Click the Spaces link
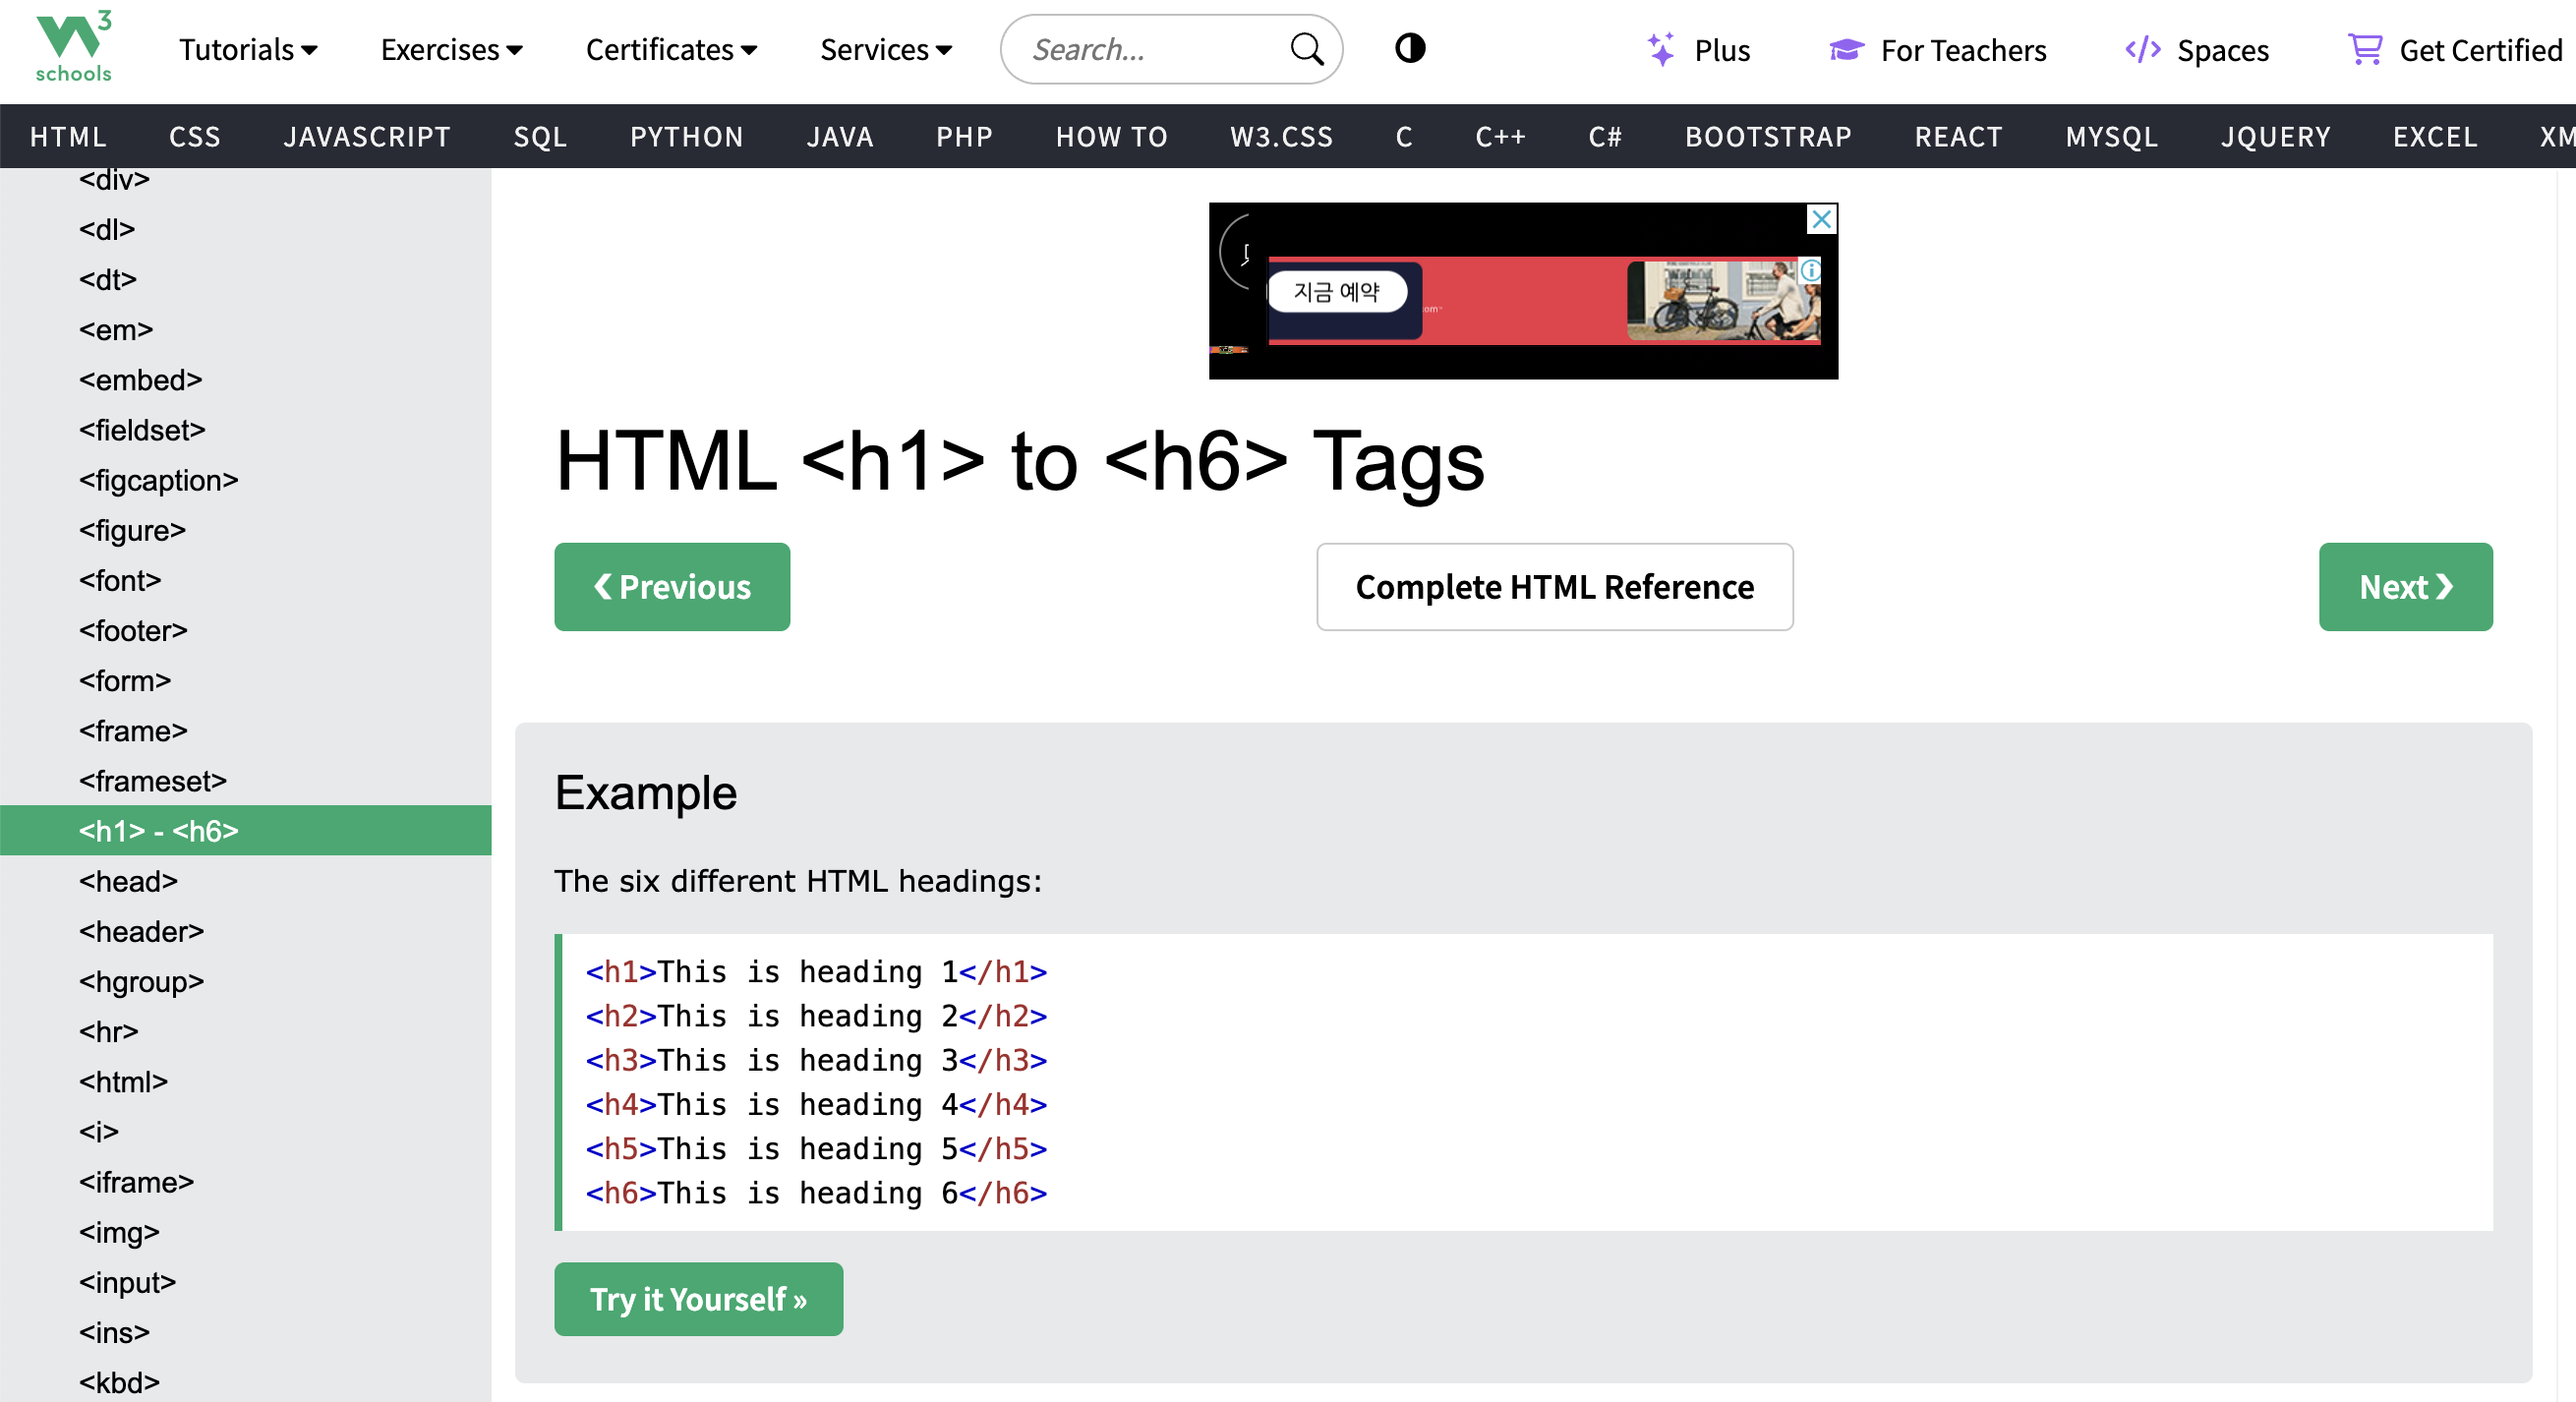The width and height of the screenshot is (2576, 1402). tap(2222, 50)
